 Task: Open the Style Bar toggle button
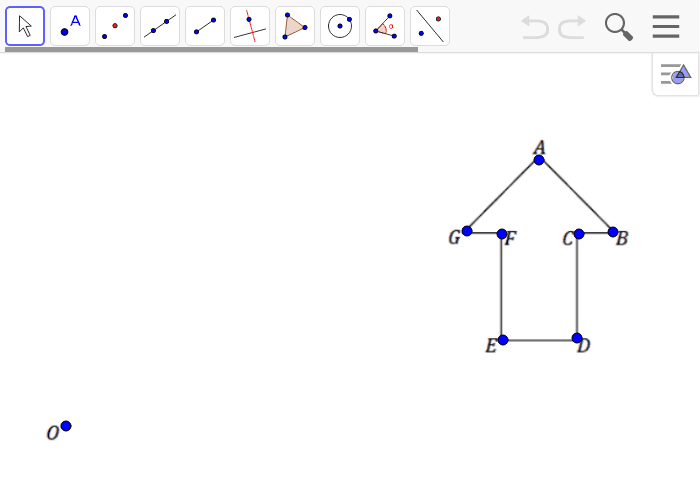[675, 74]
